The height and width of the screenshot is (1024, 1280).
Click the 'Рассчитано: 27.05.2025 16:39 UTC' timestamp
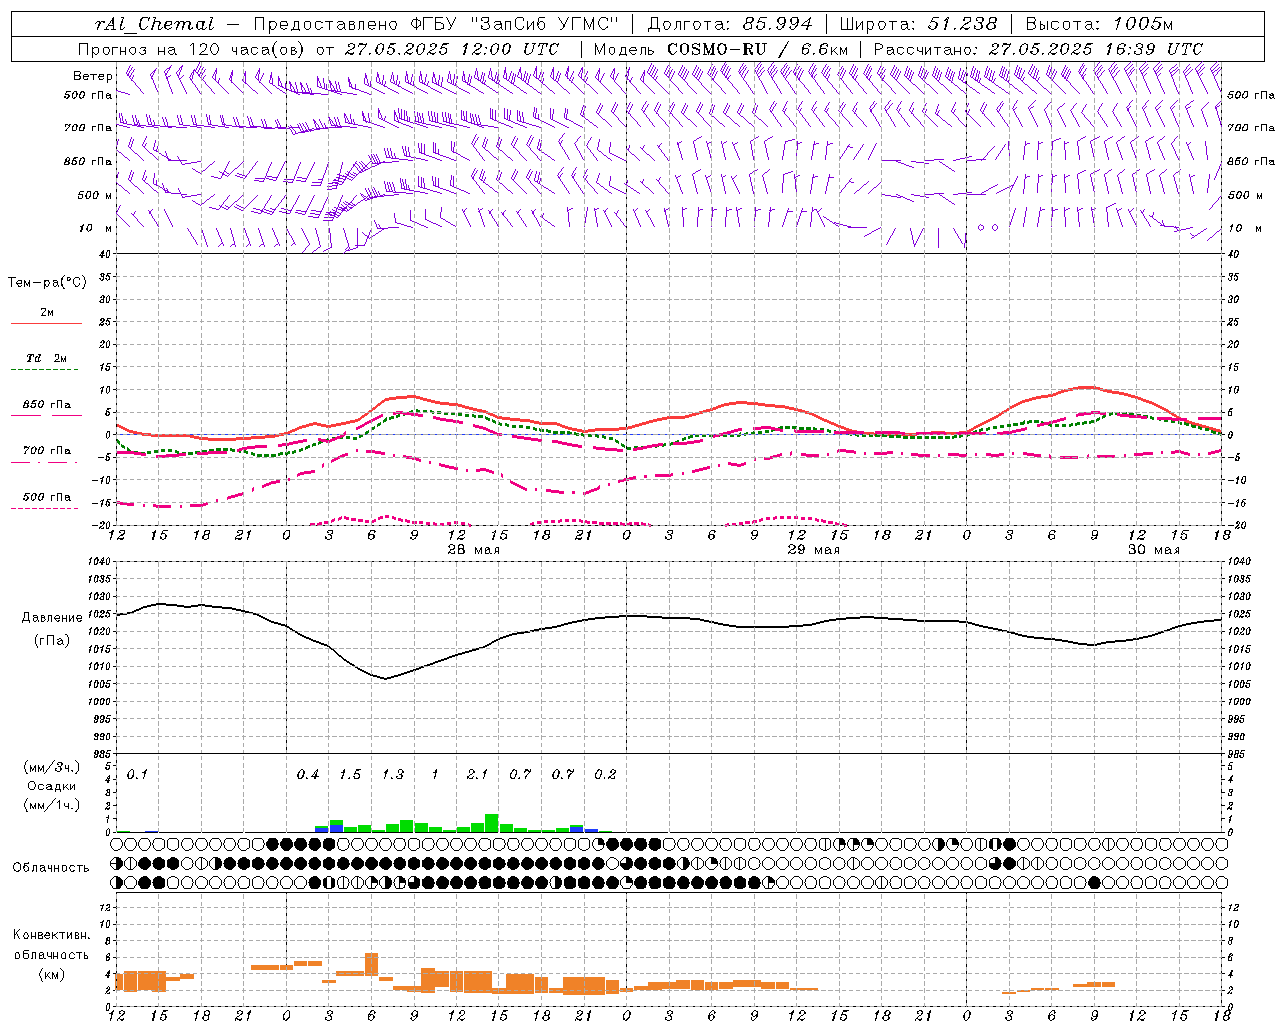pos(1038,49)
